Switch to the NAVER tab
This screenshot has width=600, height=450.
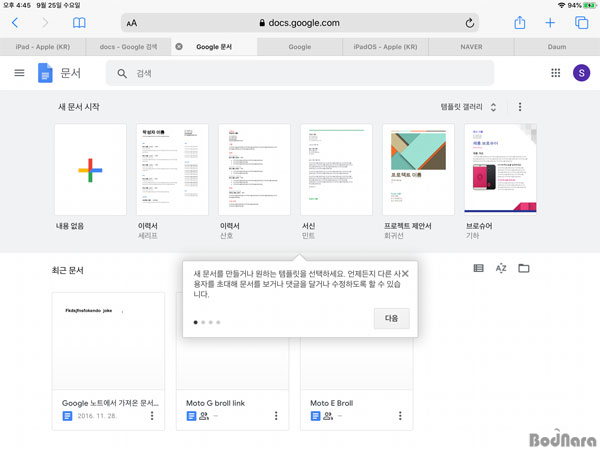click(471, 47)
